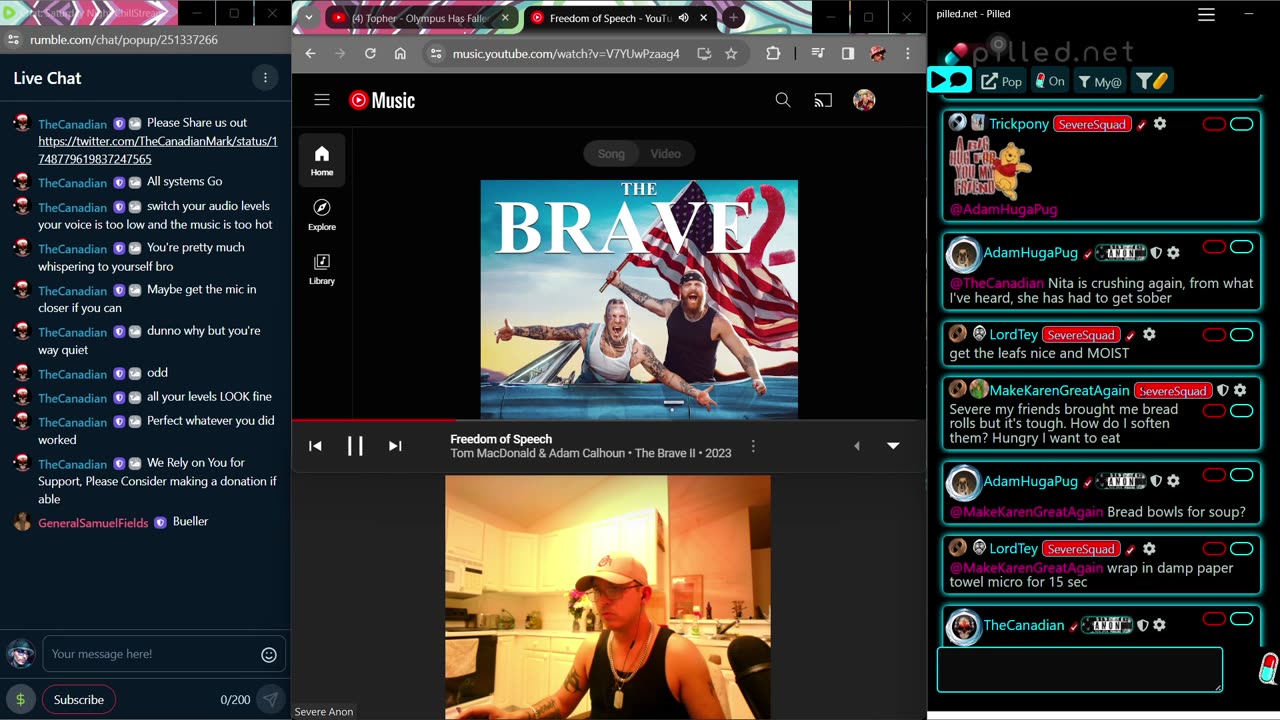Toggle the My@ mentions filter
The width and height of the screenshot is (1280, 720).
tap(1100, 81)
